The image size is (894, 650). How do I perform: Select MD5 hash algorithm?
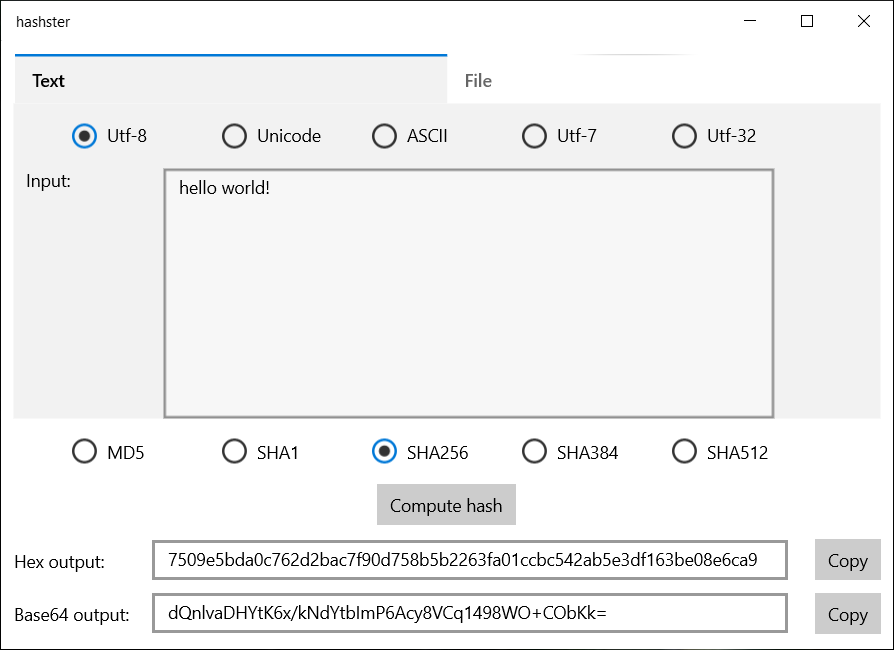pyautogui.click(x=85, y=452)
